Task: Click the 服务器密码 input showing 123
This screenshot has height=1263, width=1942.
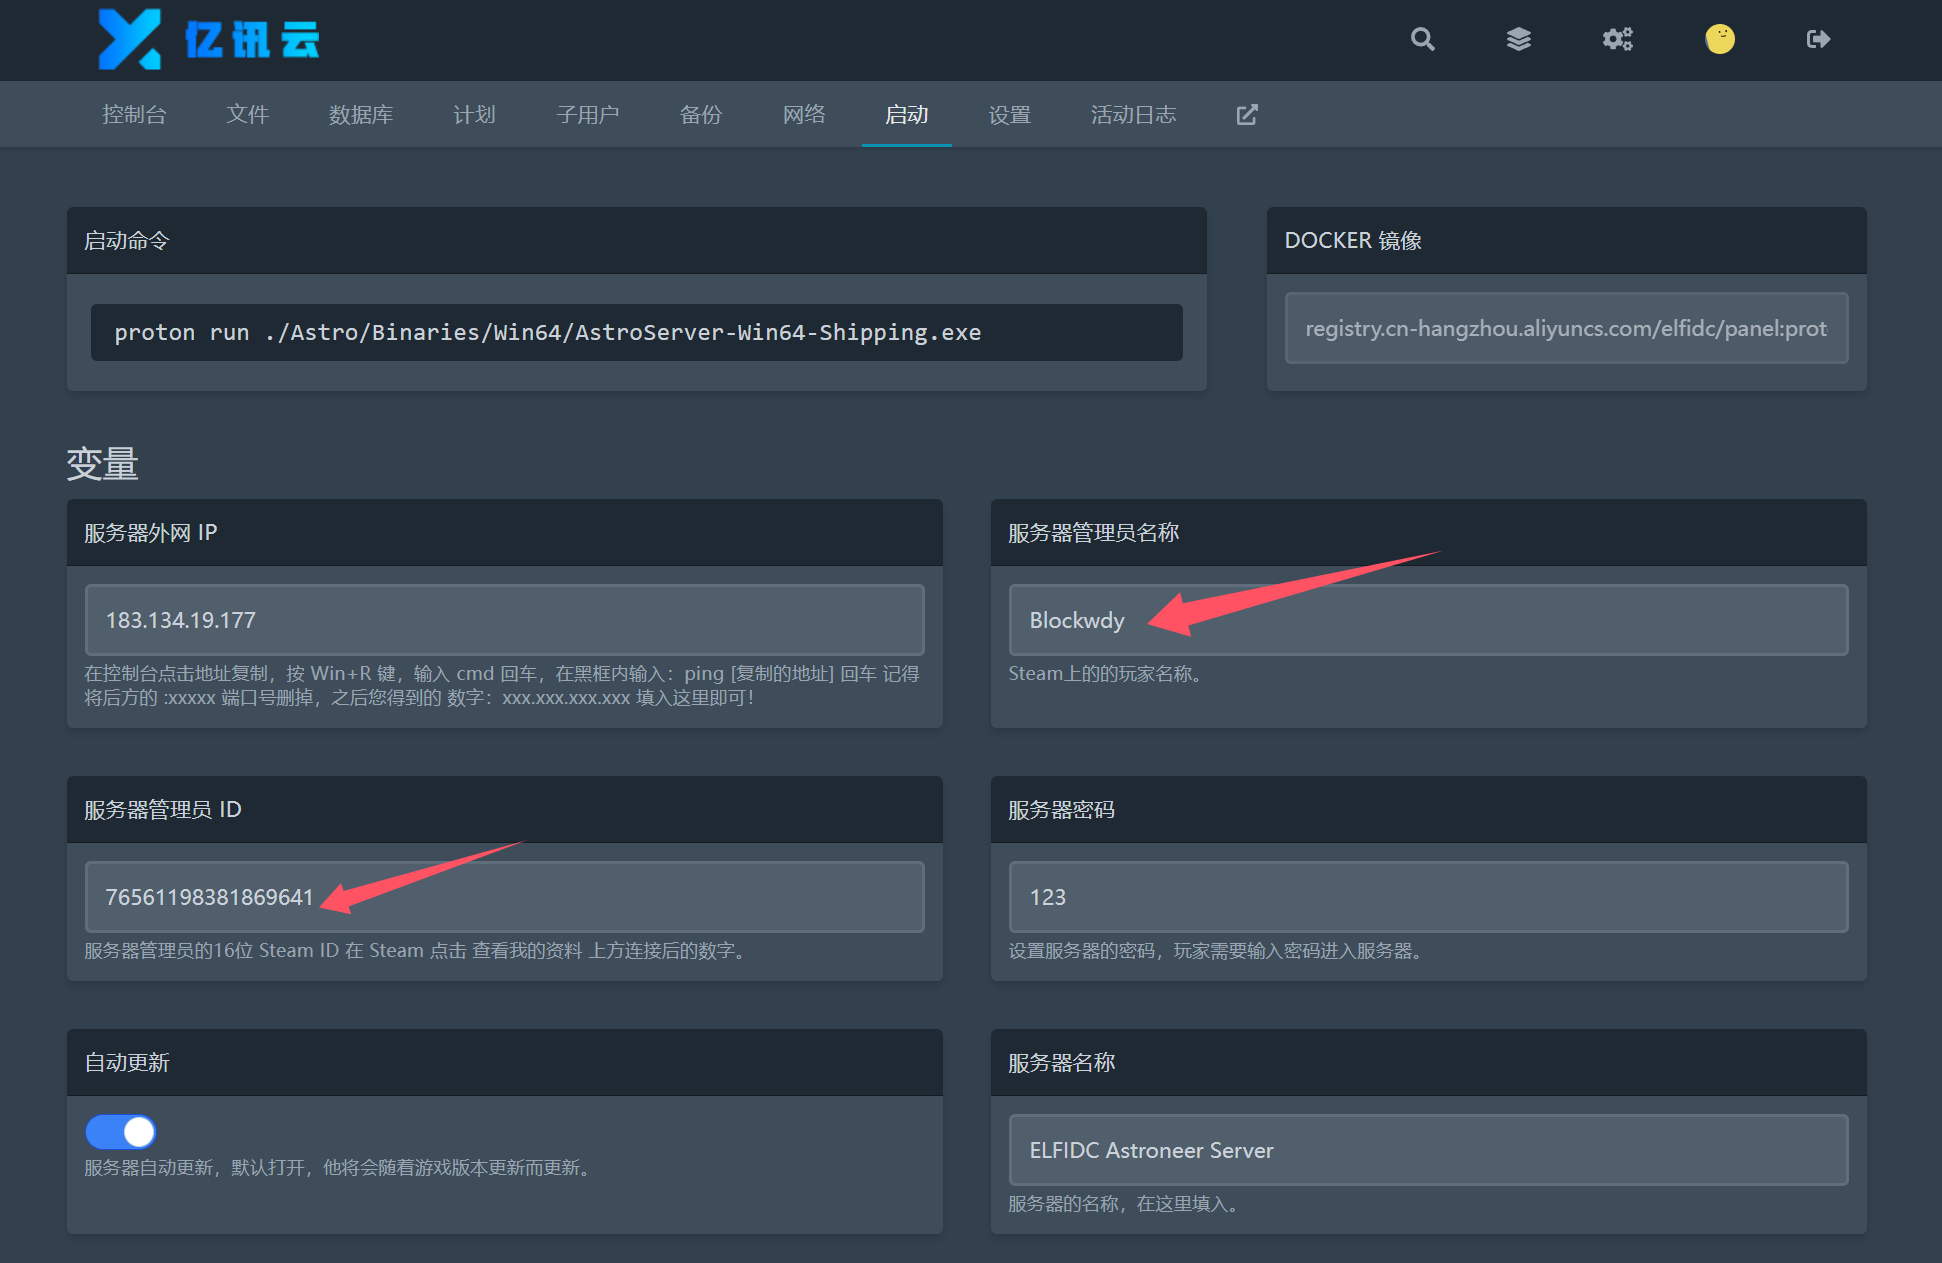Action: click(1428, 897)
